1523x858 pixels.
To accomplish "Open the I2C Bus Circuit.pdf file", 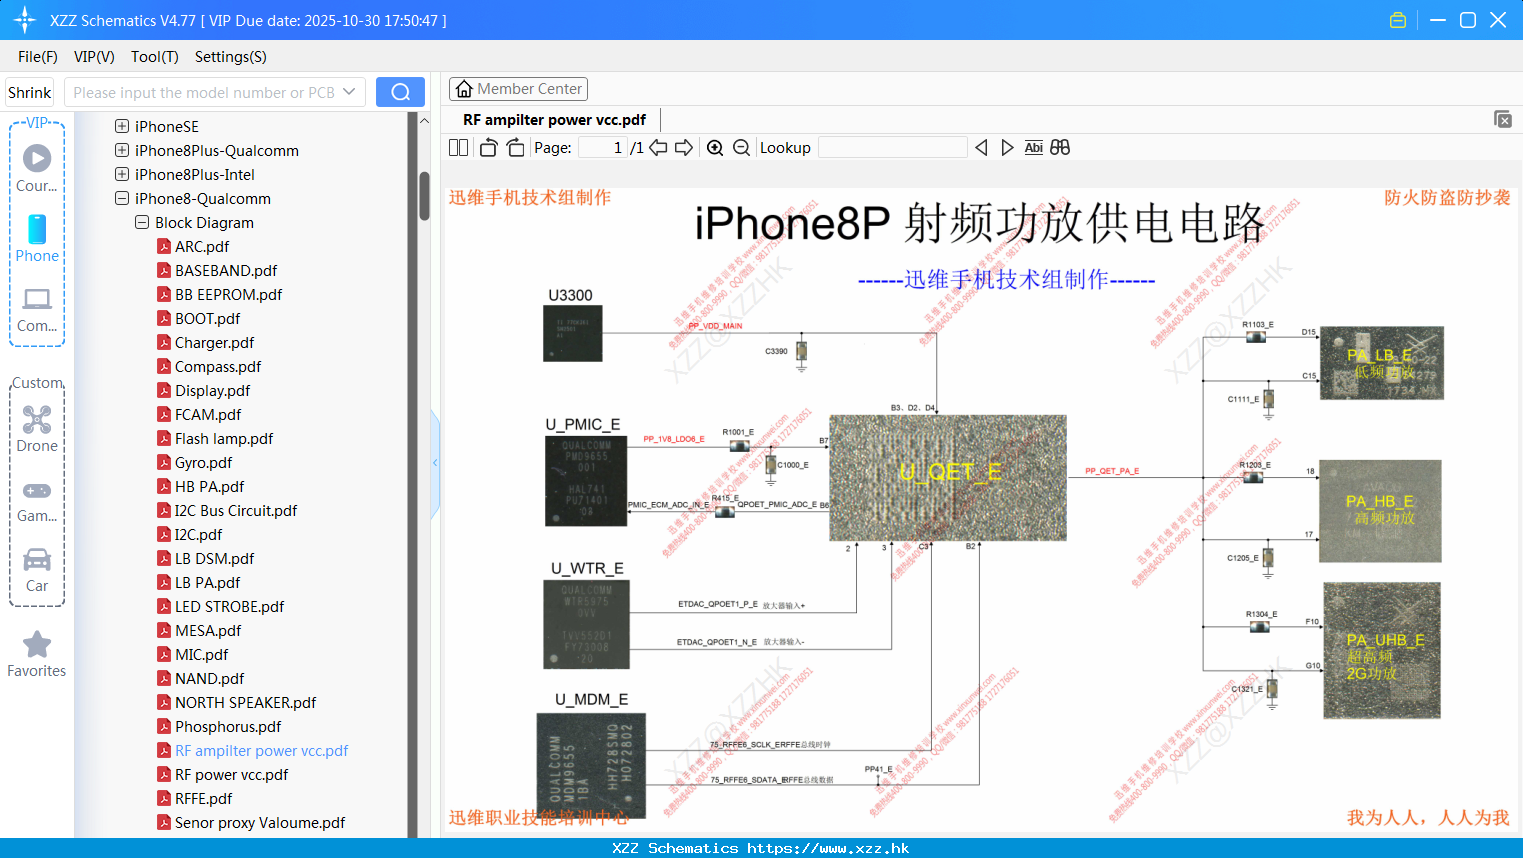I will click(x=236, y=510).
